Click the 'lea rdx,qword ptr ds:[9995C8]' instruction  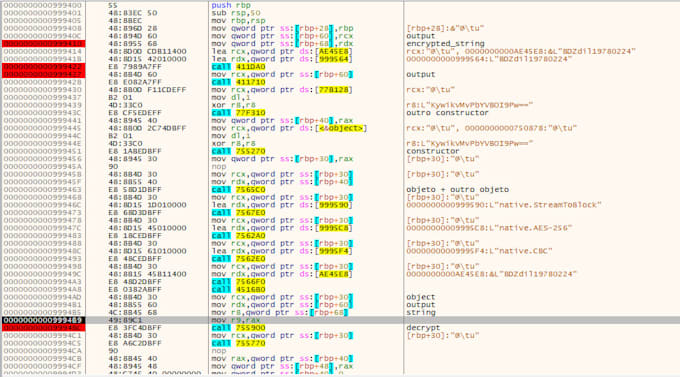pos(282,228)
